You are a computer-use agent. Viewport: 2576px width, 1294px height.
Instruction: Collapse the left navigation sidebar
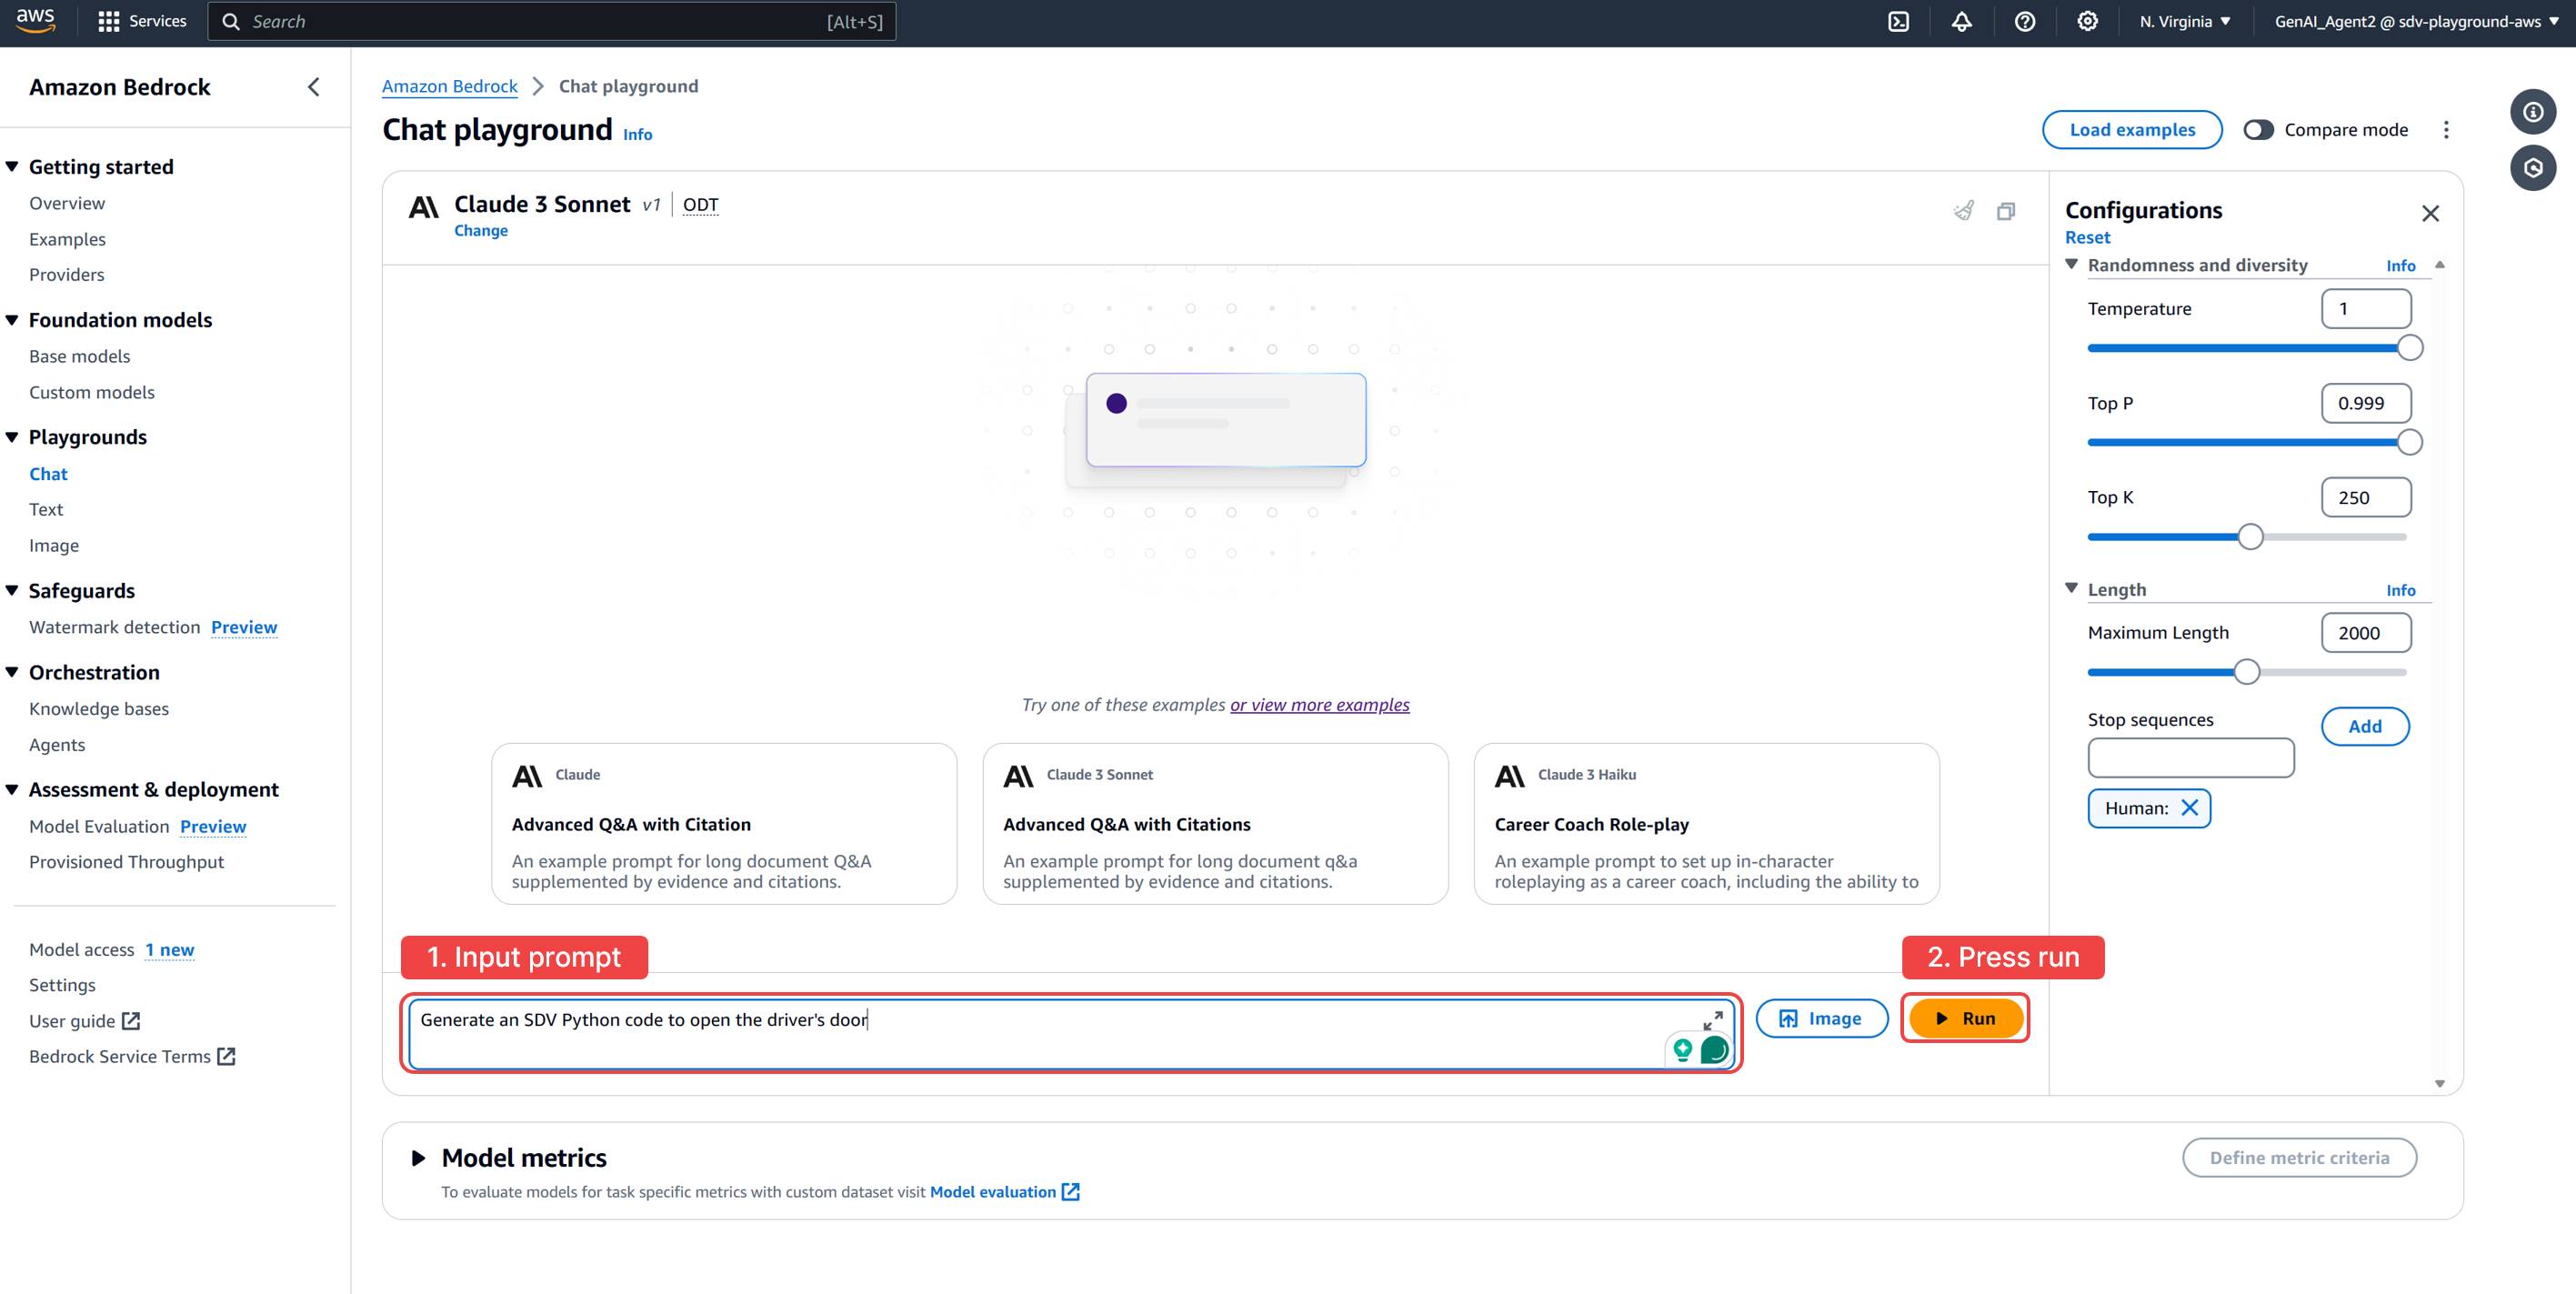pyautogui.click(x=312, y=87)
